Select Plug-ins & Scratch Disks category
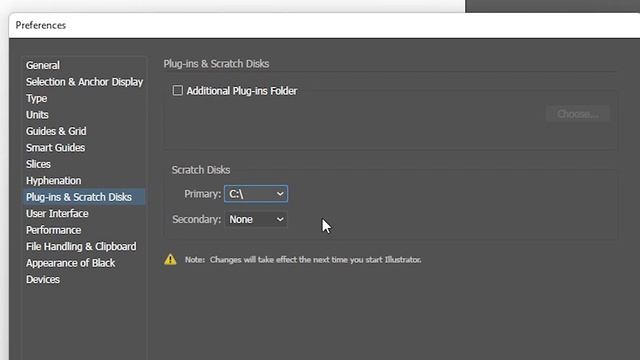This screenshot has width=640, height=360. point(84,197)
